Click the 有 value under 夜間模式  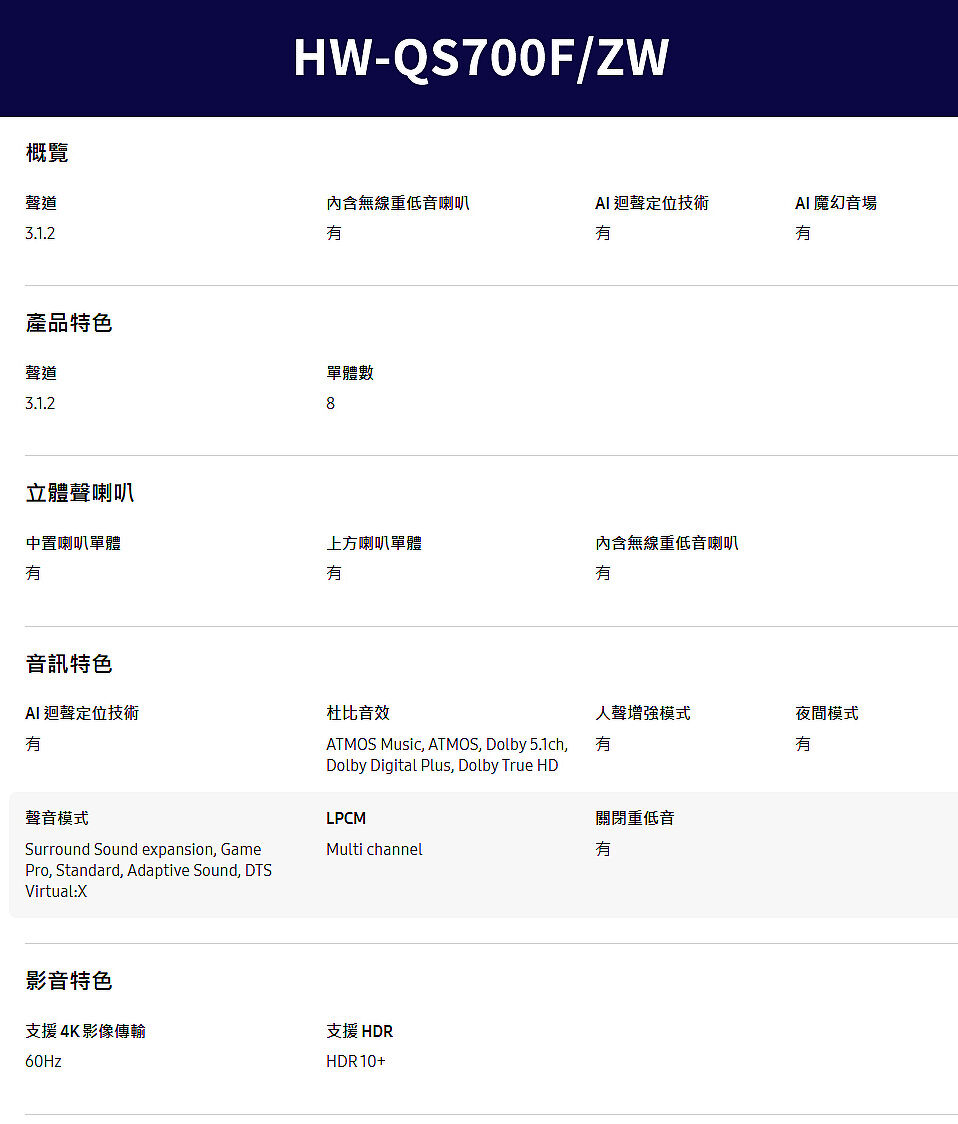(x=803, y=744)
